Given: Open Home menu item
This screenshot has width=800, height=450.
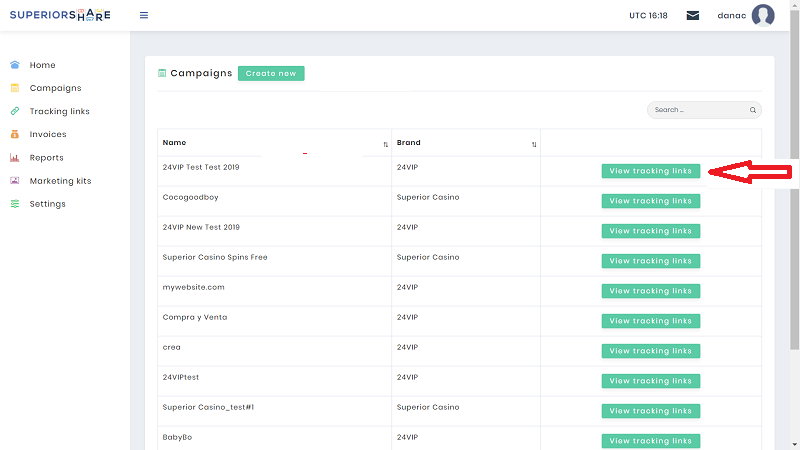Looking at the screenshot, I should [x=42, y=65].
